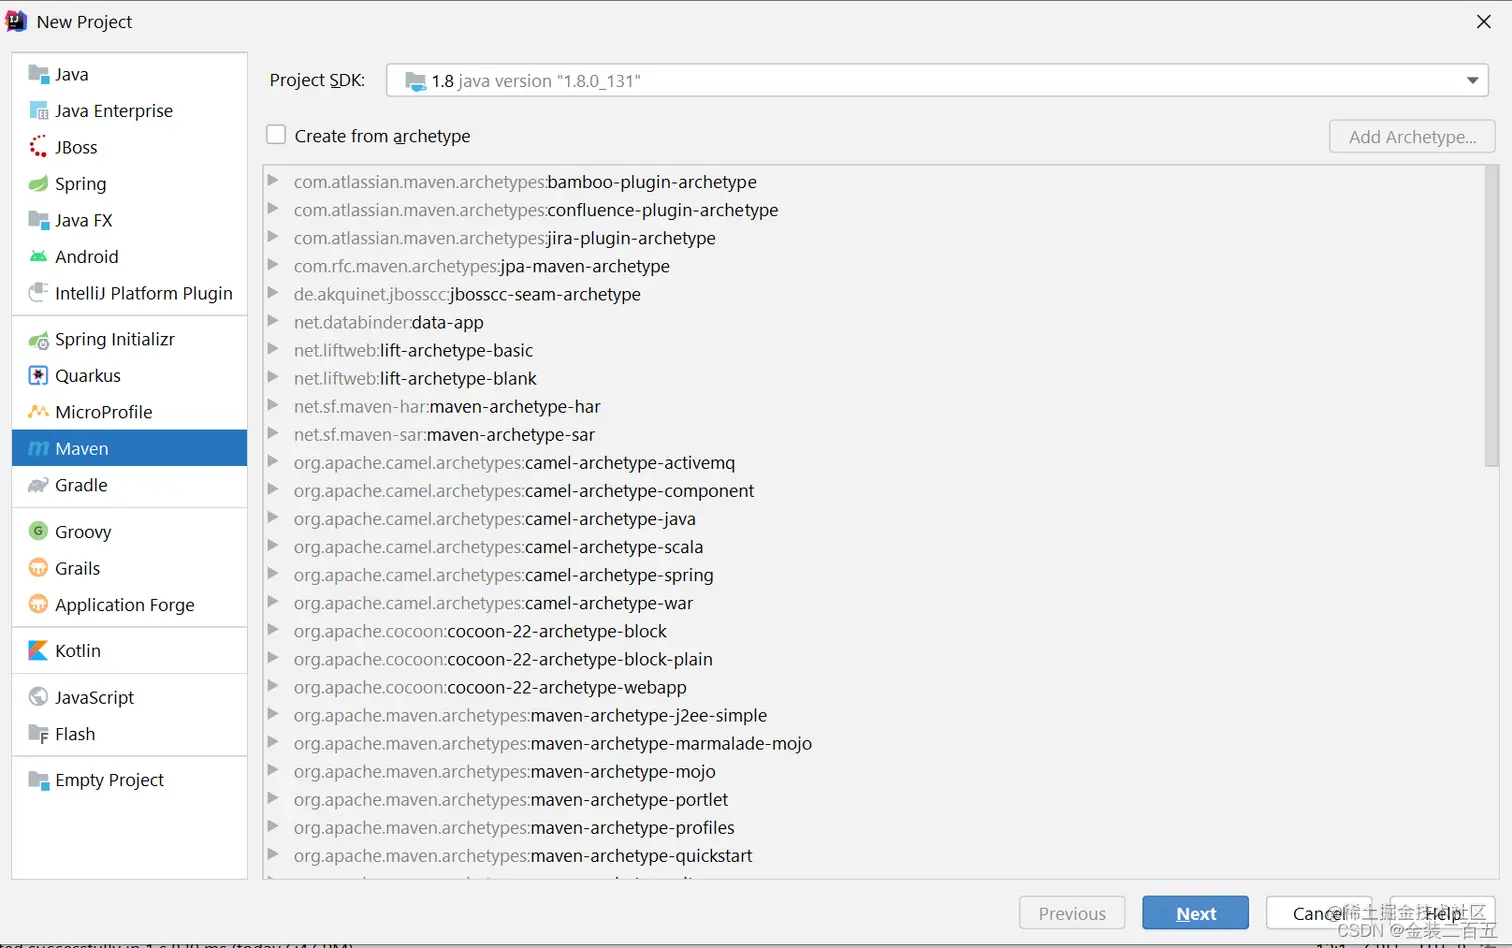The image size is (1512, 948).
Task: Click the Java project type icon
Action: tap(38, 74)
